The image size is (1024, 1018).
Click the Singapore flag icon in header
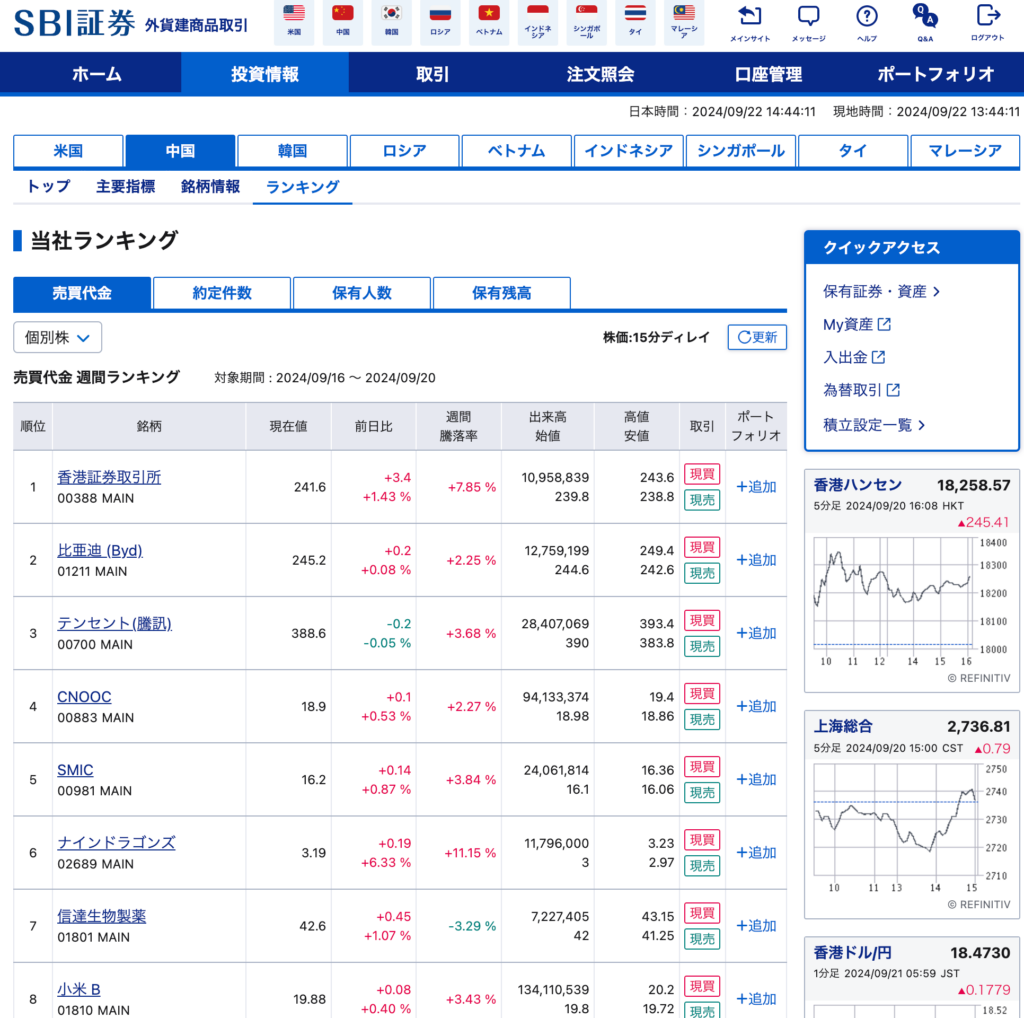coord(586,11)
